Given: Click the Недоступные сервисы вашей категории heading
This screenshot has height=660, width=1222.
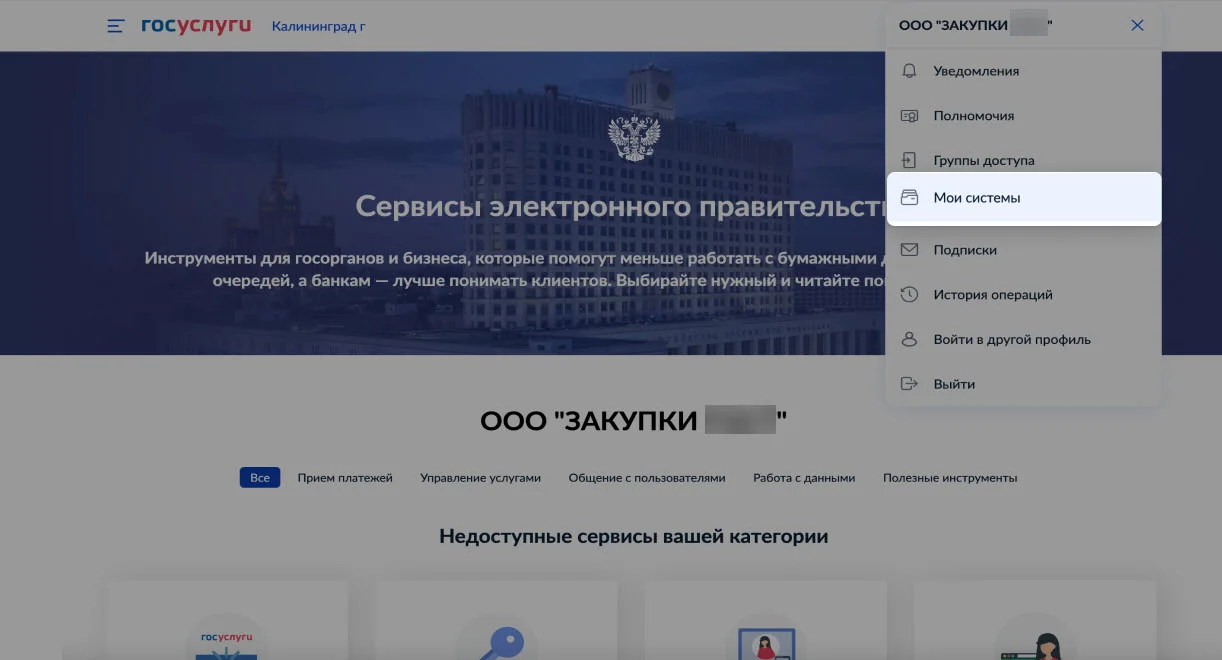Looking at the screenshot, I should (634, 537).
